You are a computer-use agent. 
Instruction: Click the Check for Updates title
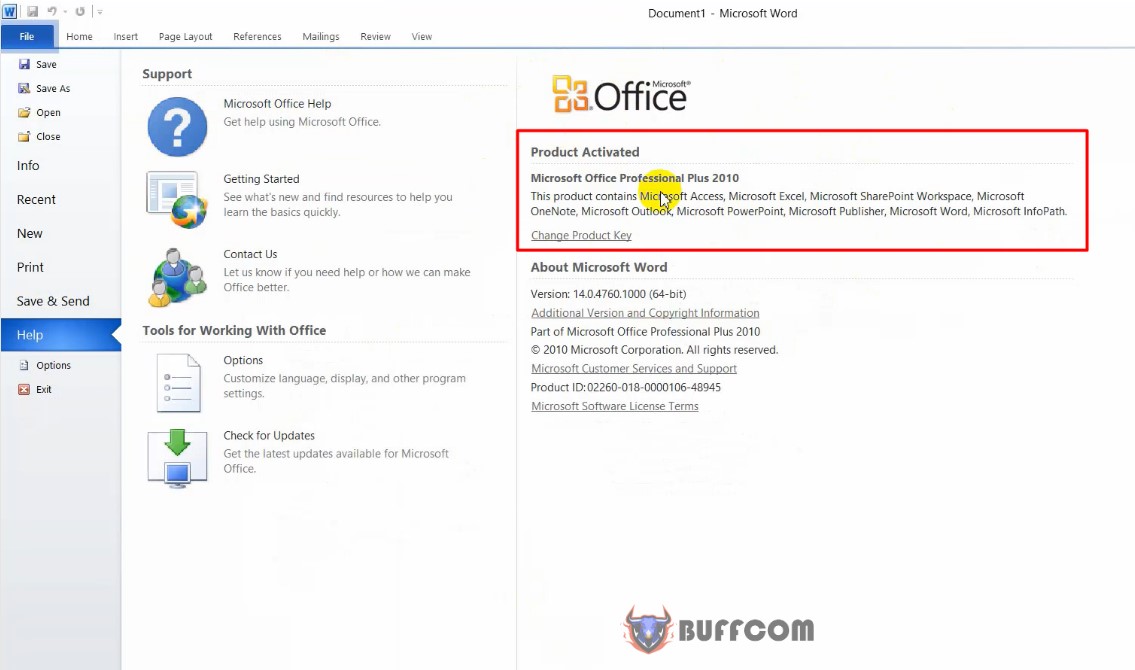pos(269,435)
